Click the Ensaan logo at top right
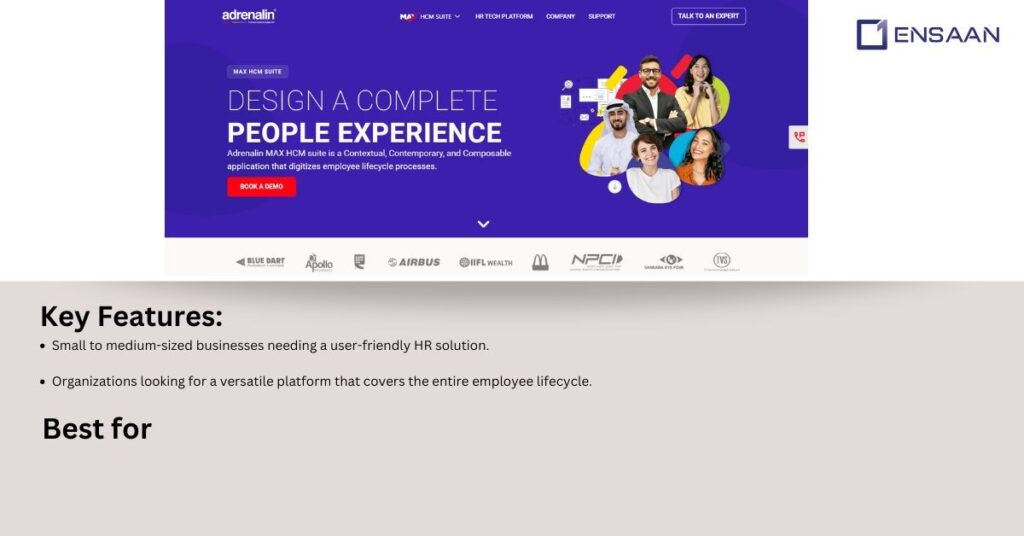Screen dimensions: 1024x536 click(927, 35)
